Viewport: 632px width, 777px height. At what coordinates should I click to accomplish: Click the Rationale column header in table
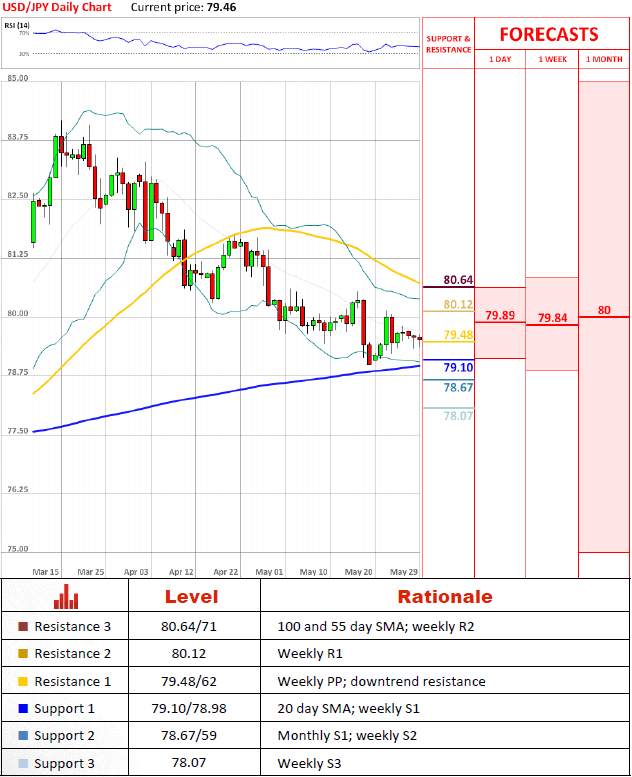tap(445, 597)
